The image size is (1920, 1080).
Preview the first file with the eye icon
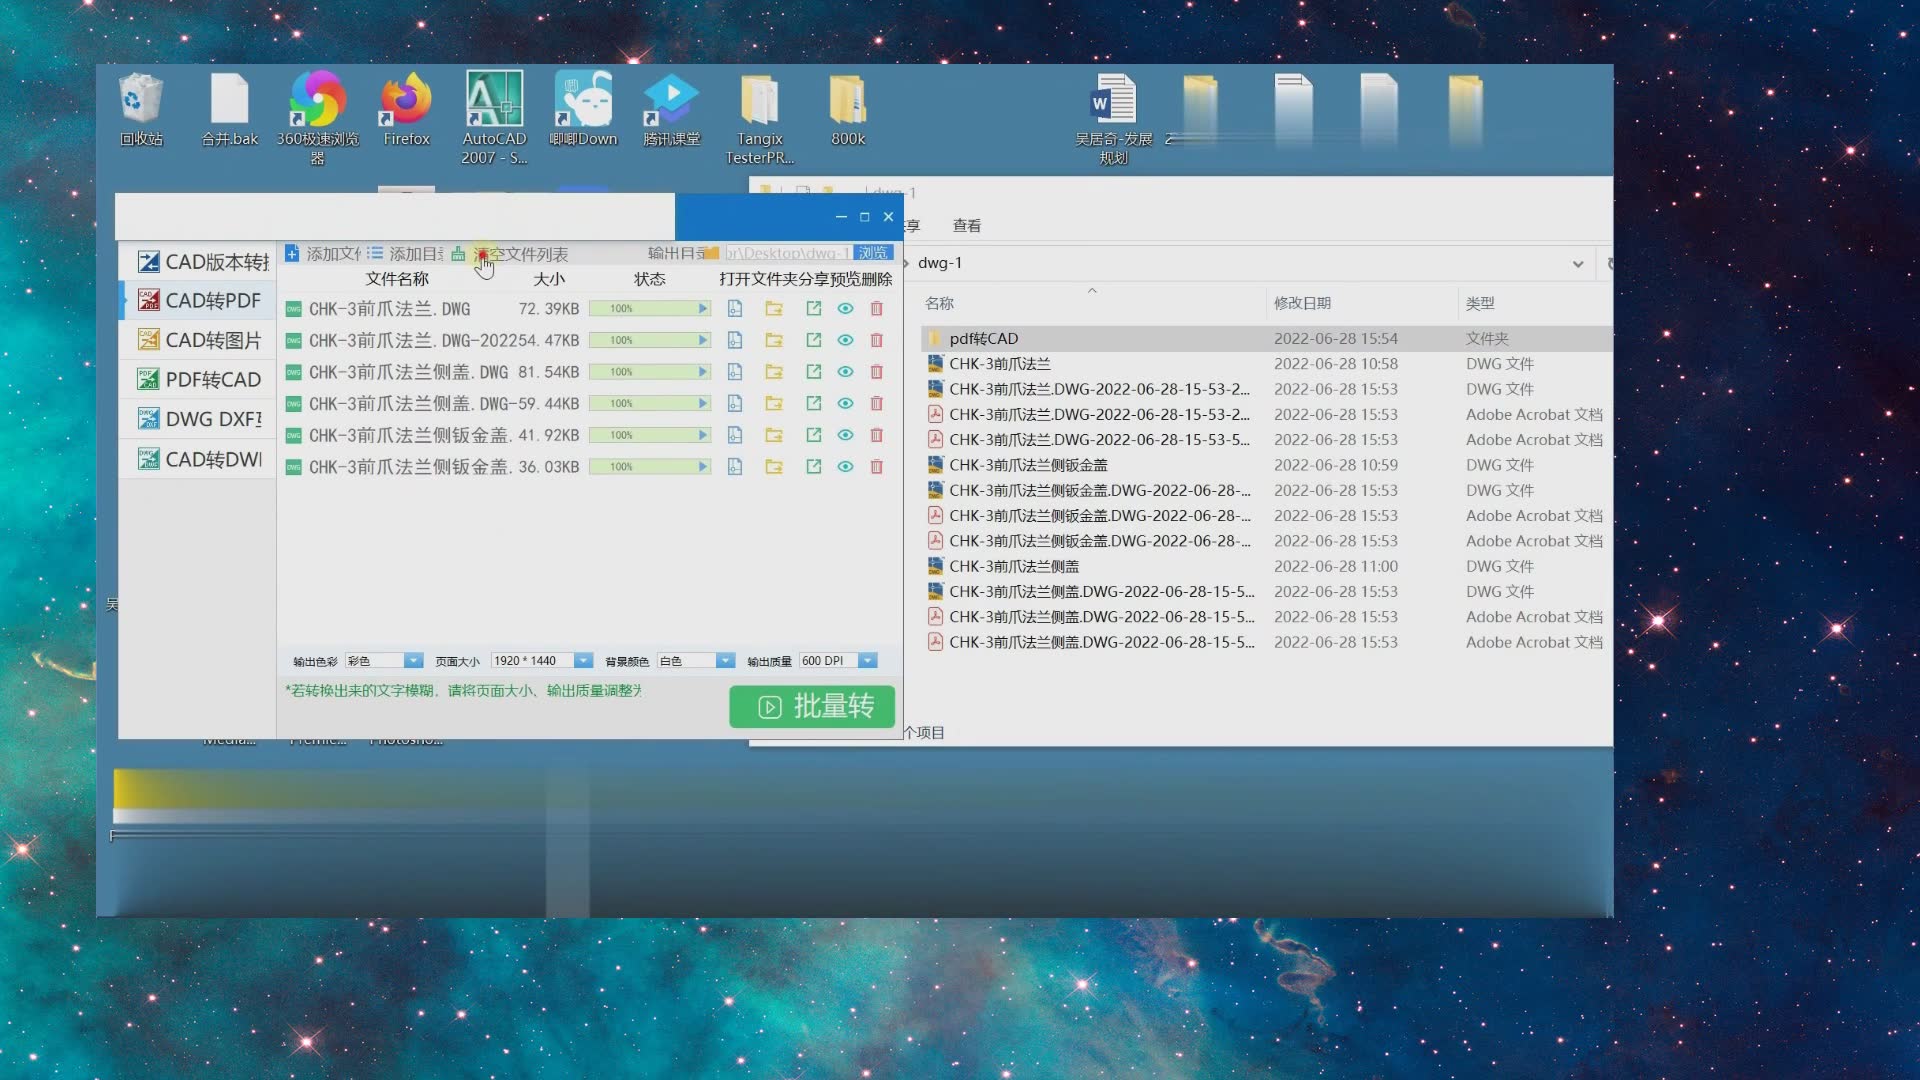pyautogui.click(x=845, y=309)
